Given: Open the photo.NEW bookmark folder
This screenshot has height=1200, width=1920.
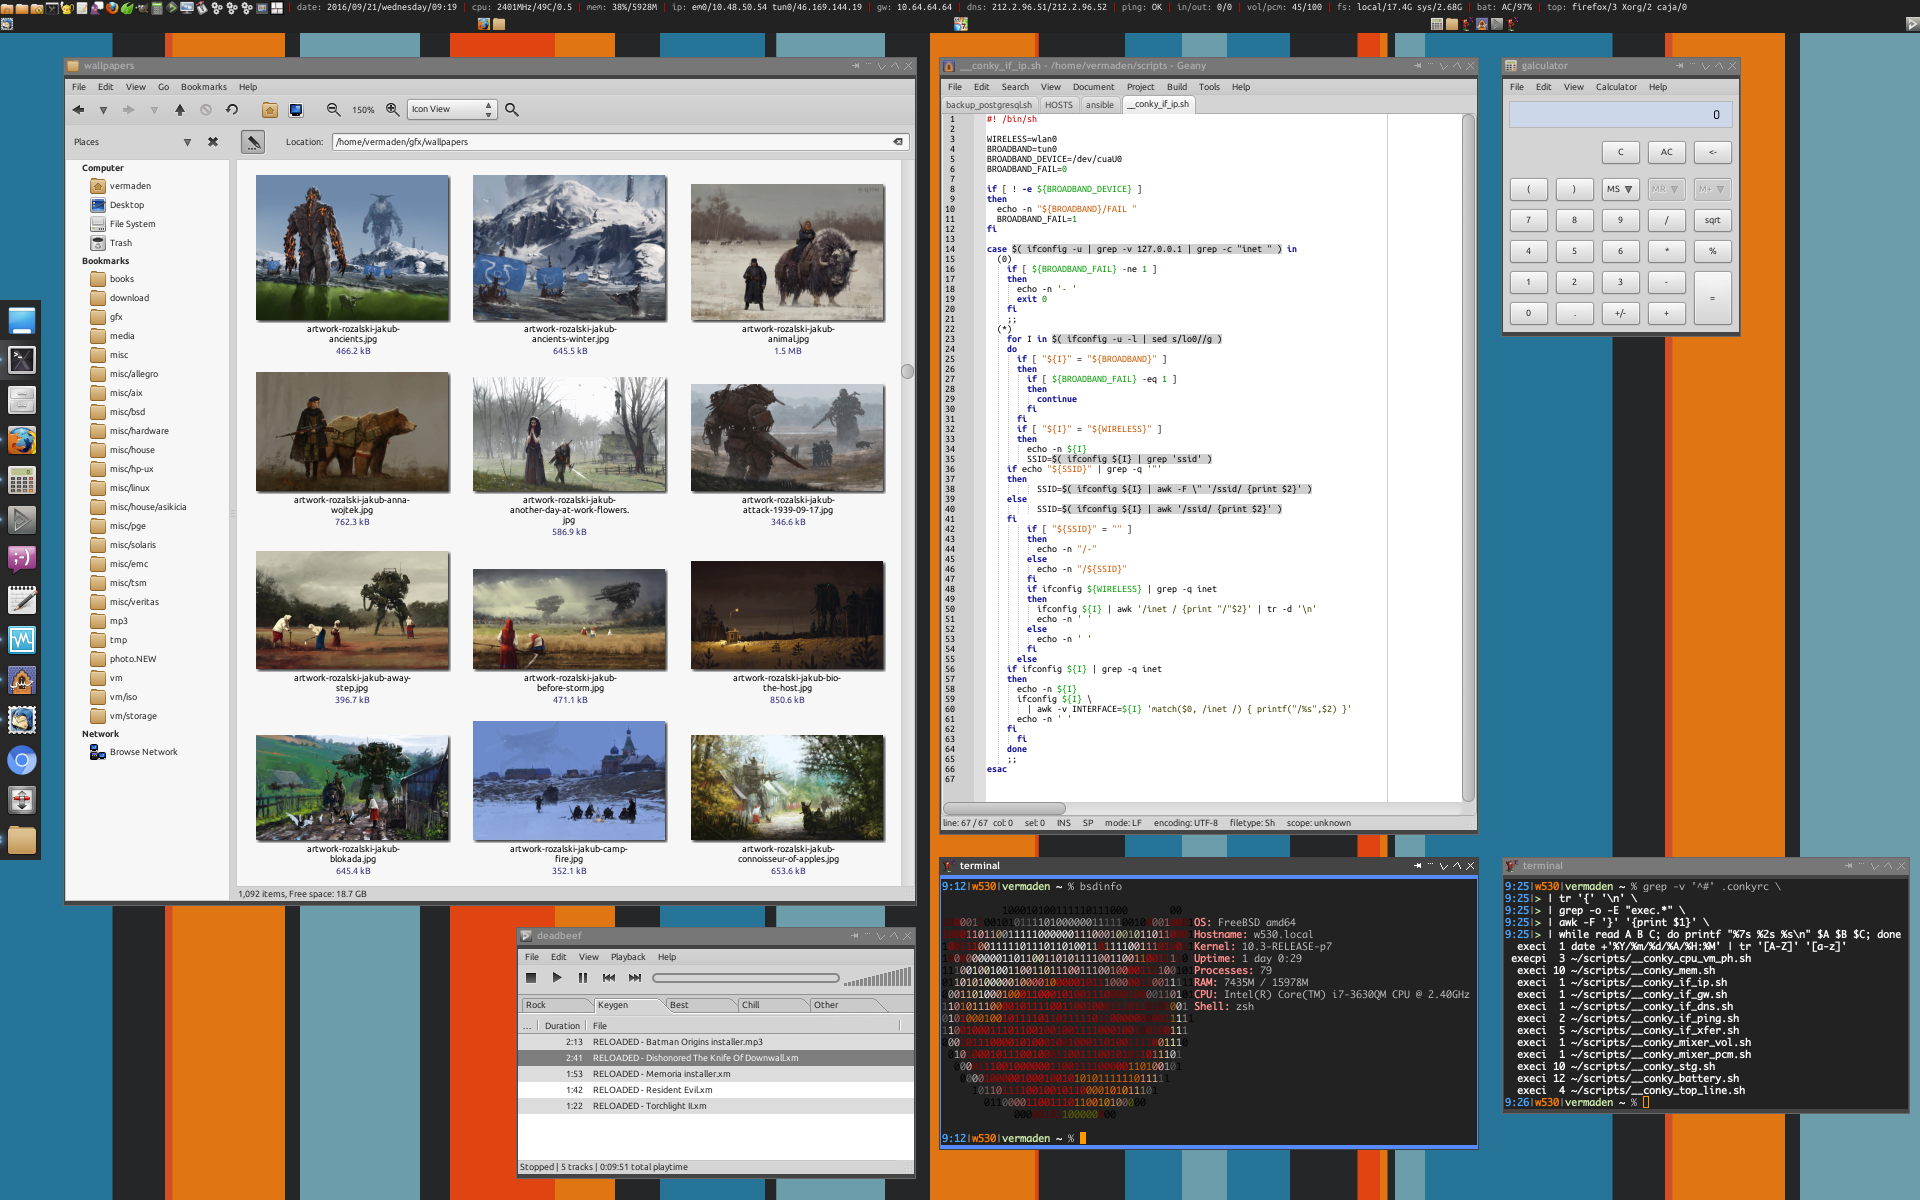Looking at the screenshot, I should (133, 659).
